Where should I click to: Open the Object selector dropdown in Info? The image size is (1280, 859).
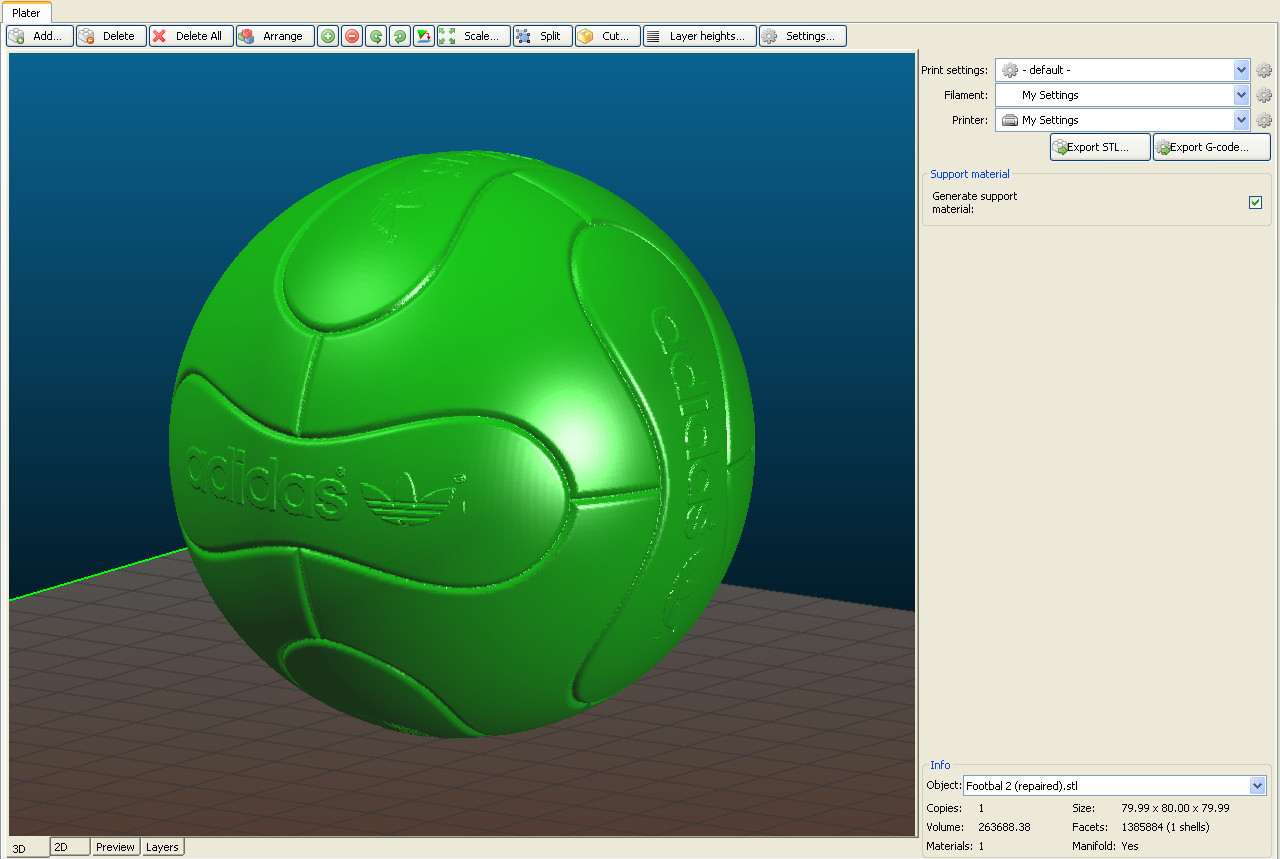[x=1258, y=786]
